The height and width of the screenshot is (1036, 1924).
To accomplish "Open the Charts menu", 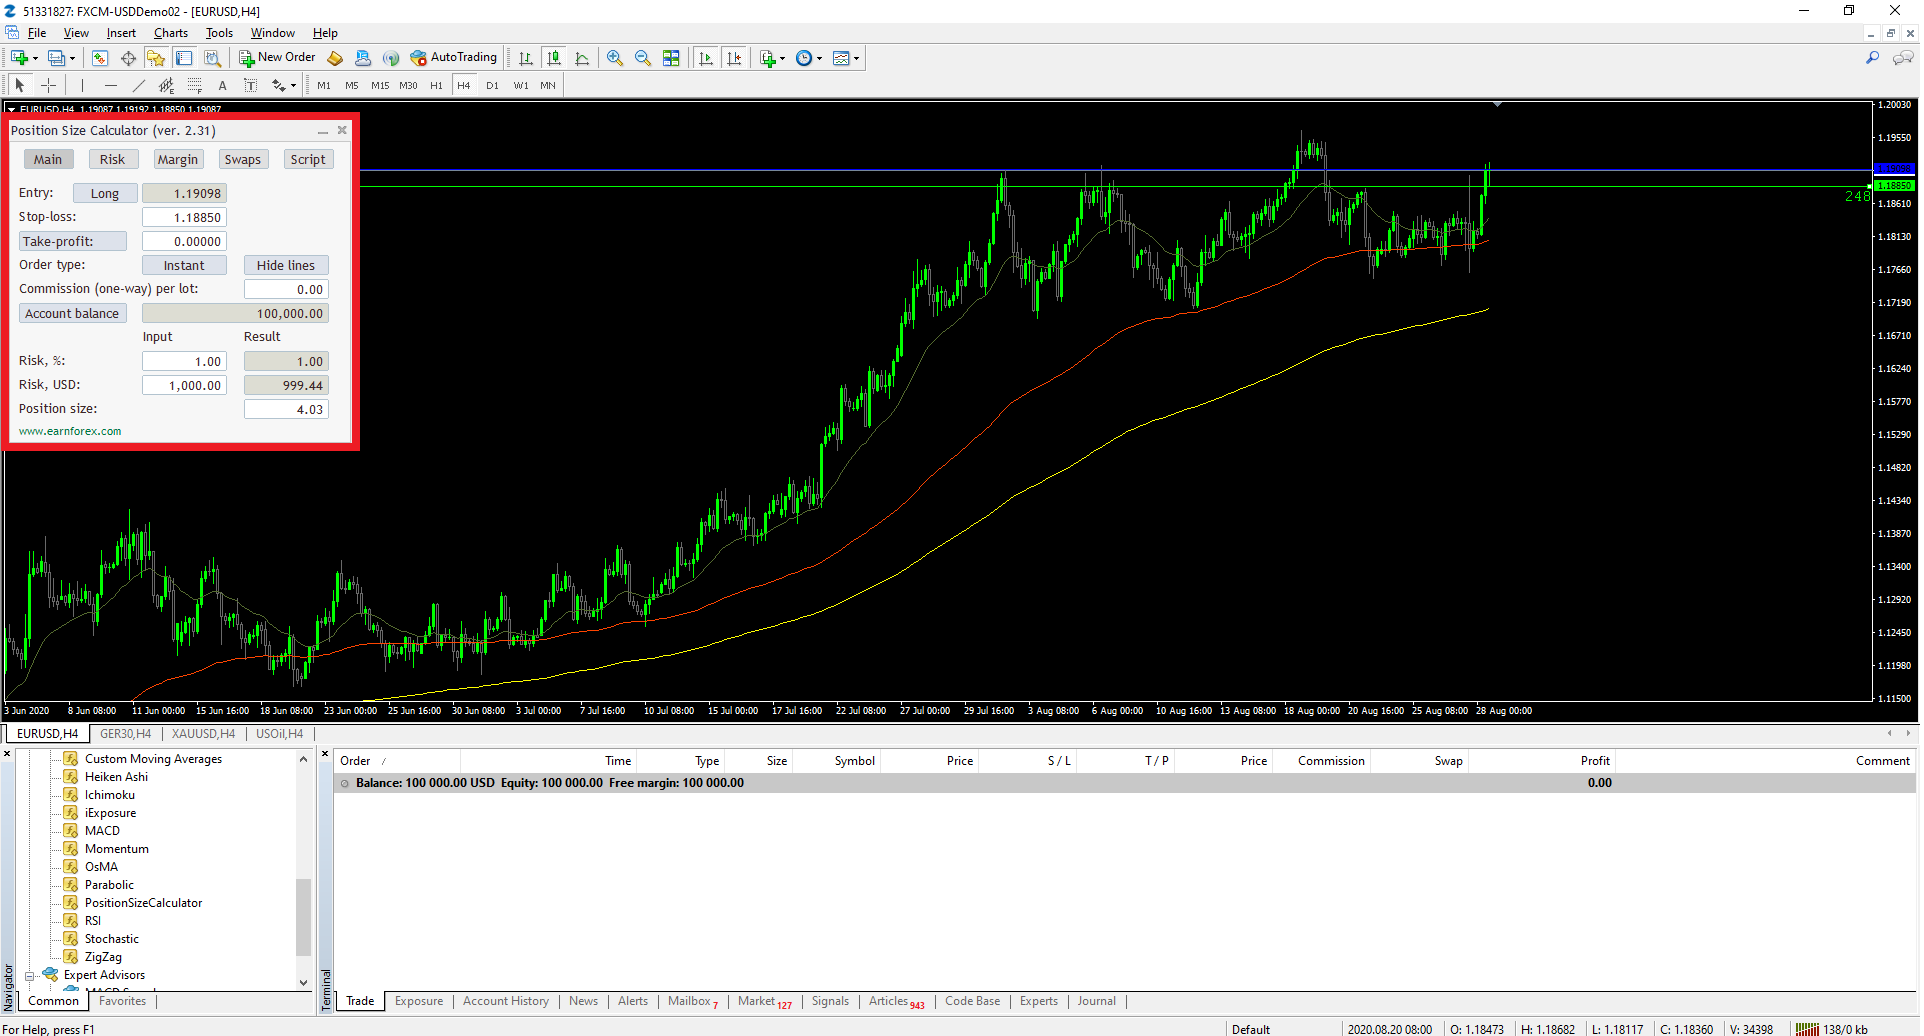I will click(x=170, y=33).
